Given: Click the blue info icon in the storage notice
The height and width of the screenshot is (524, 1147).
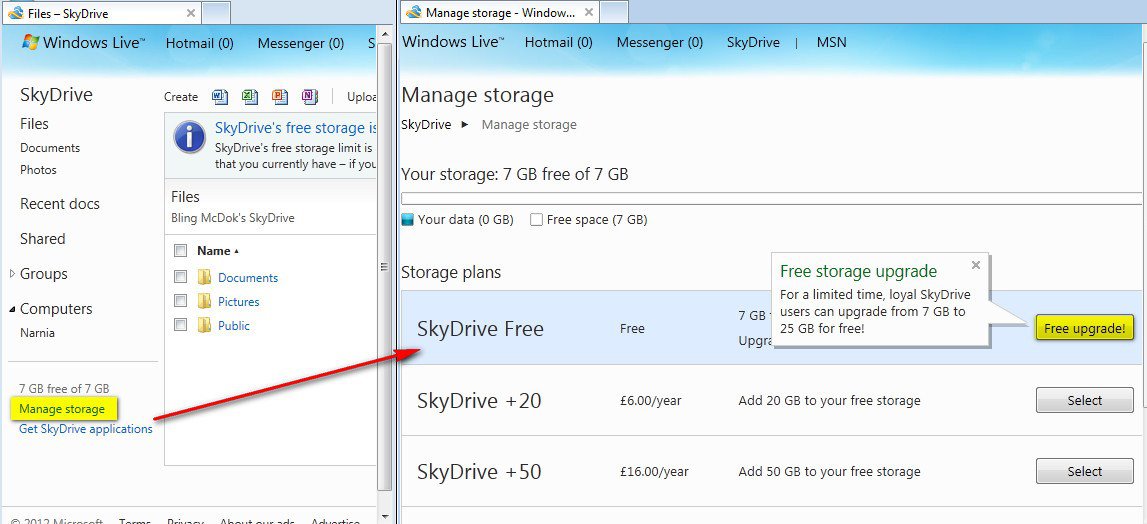Looking at the screenshot, I should [189, 137].
